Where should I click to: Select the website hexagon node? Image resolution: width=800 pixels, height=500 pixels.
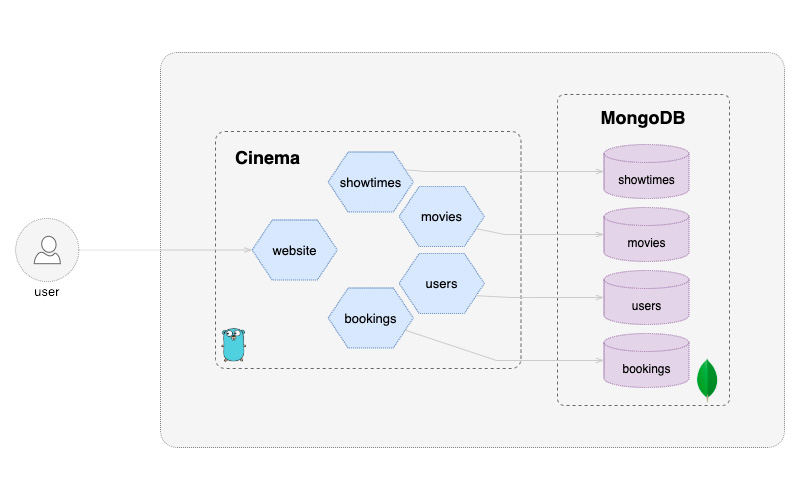[x=294, y=250]
